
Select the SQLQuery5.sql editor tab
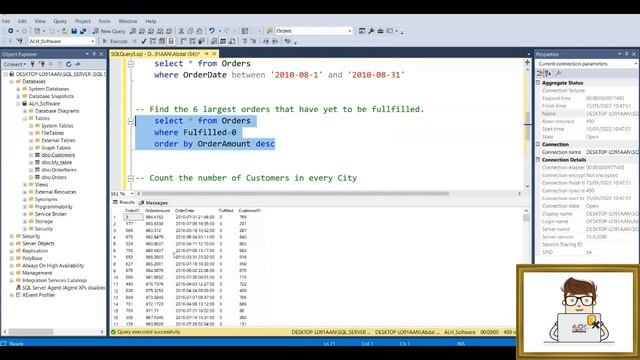(155, 54)
